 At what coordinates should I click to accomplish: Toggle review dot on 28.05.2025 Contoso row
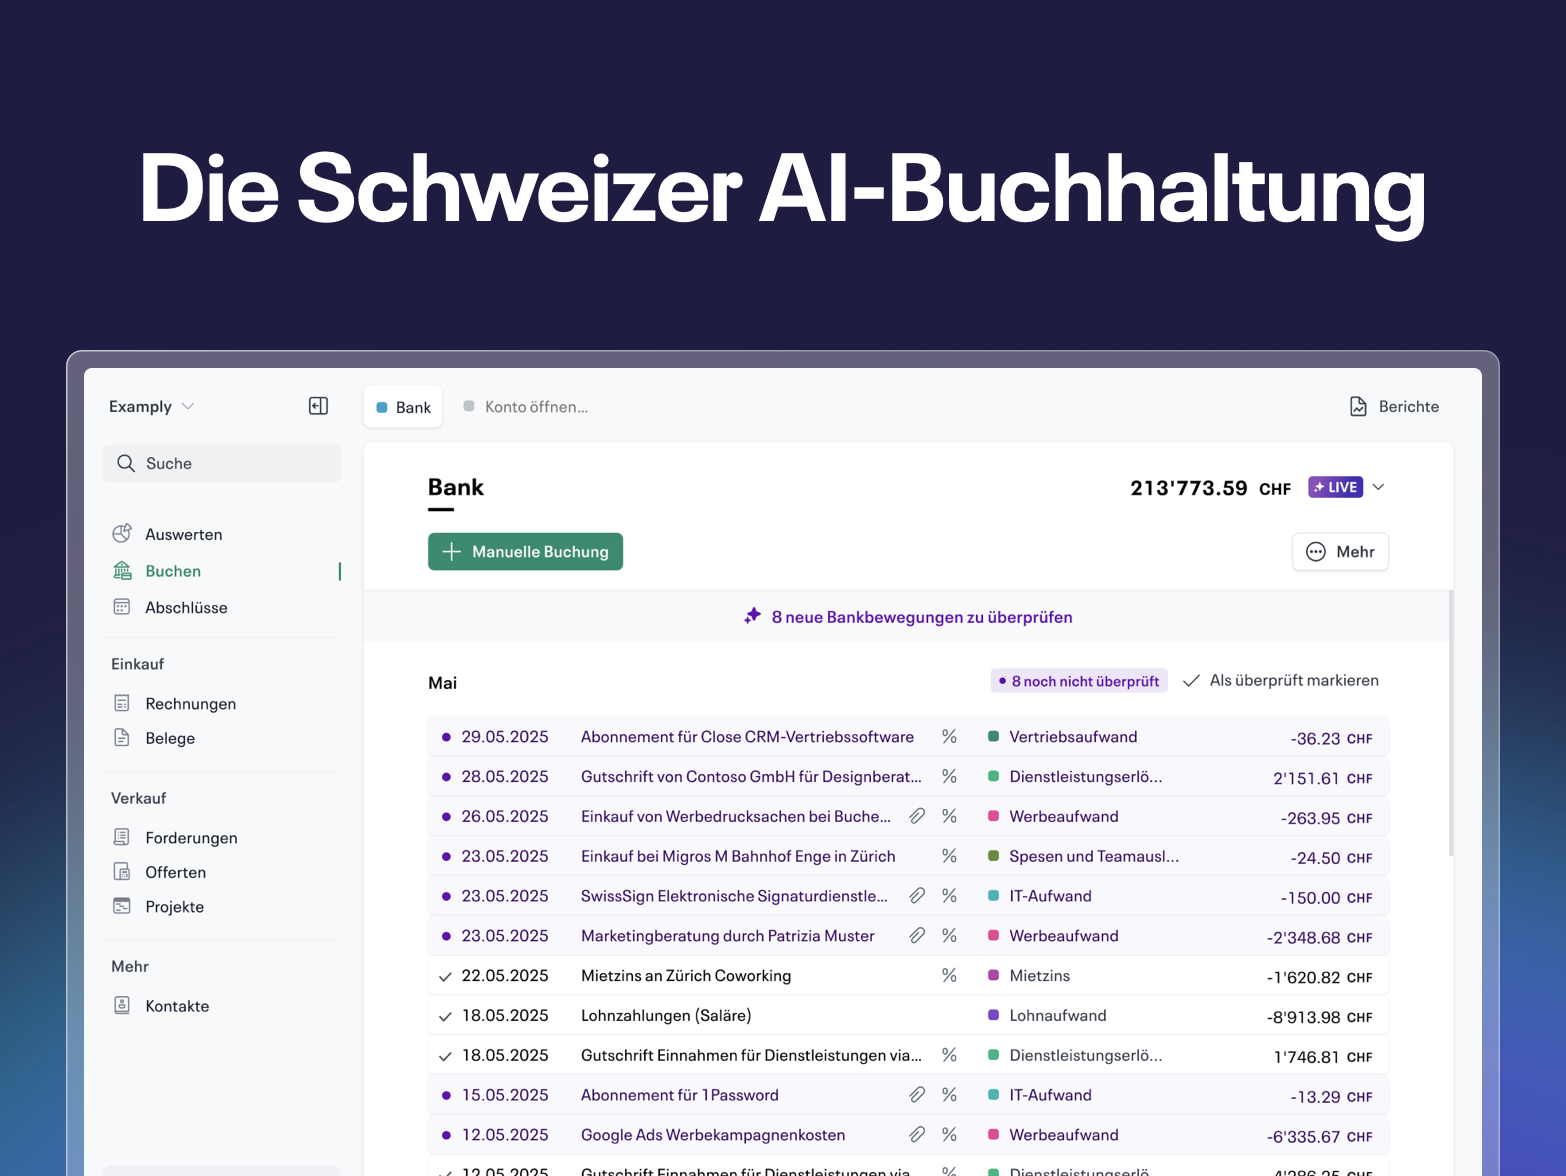[x=446, y=777]
